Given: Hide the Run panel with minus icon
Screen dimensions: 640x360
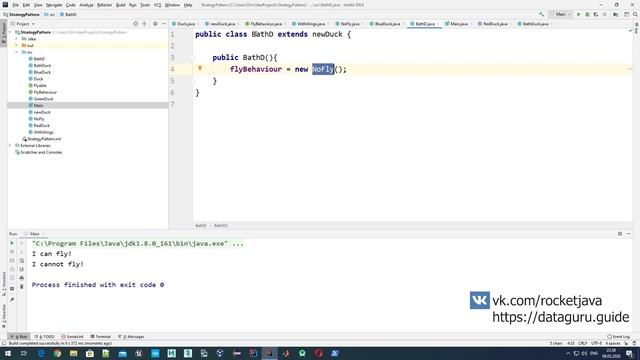Looking at the screenshot, I should 629,234.
